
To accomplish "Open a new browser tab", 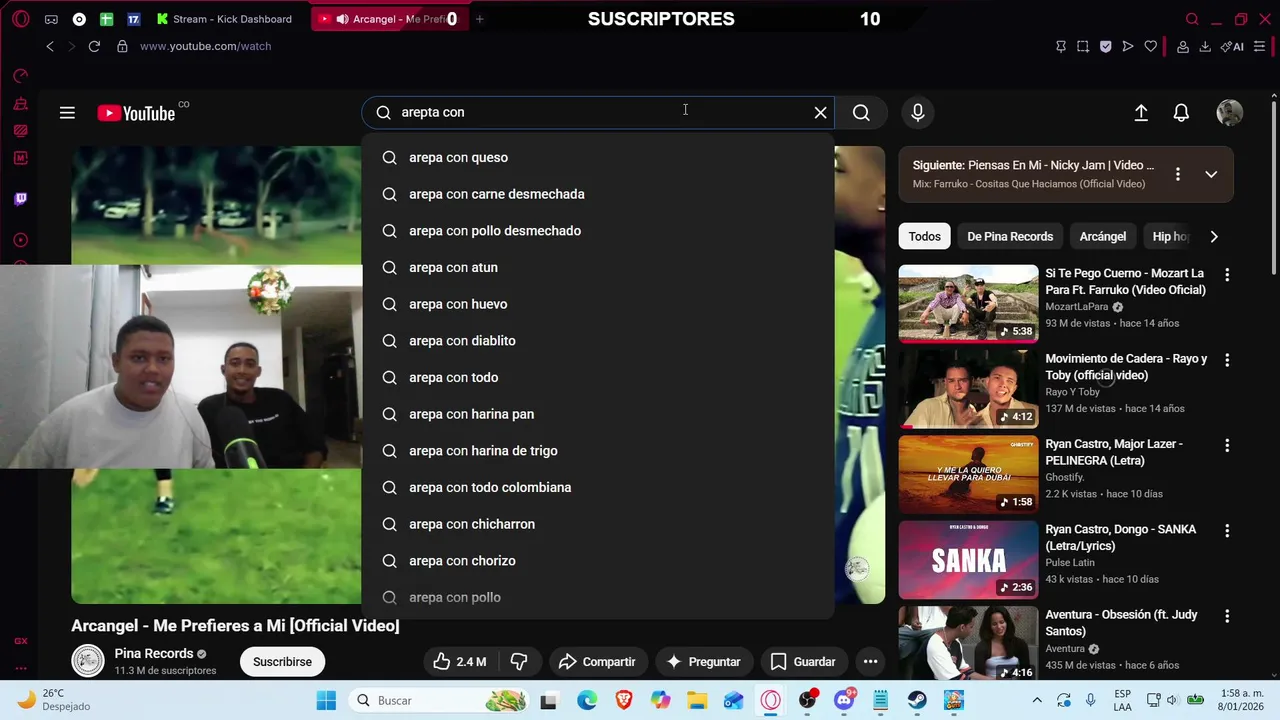I will [x=480, y=19].
